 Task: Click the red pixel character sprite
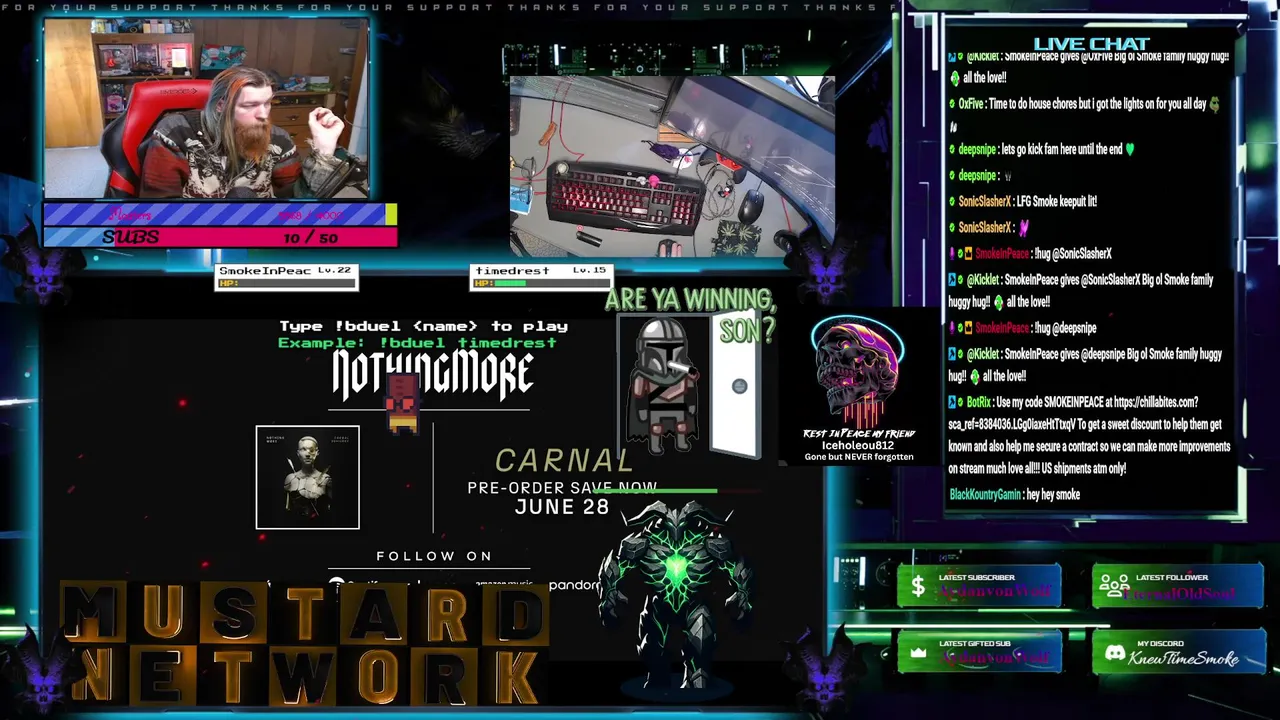(x=402, y=403)
